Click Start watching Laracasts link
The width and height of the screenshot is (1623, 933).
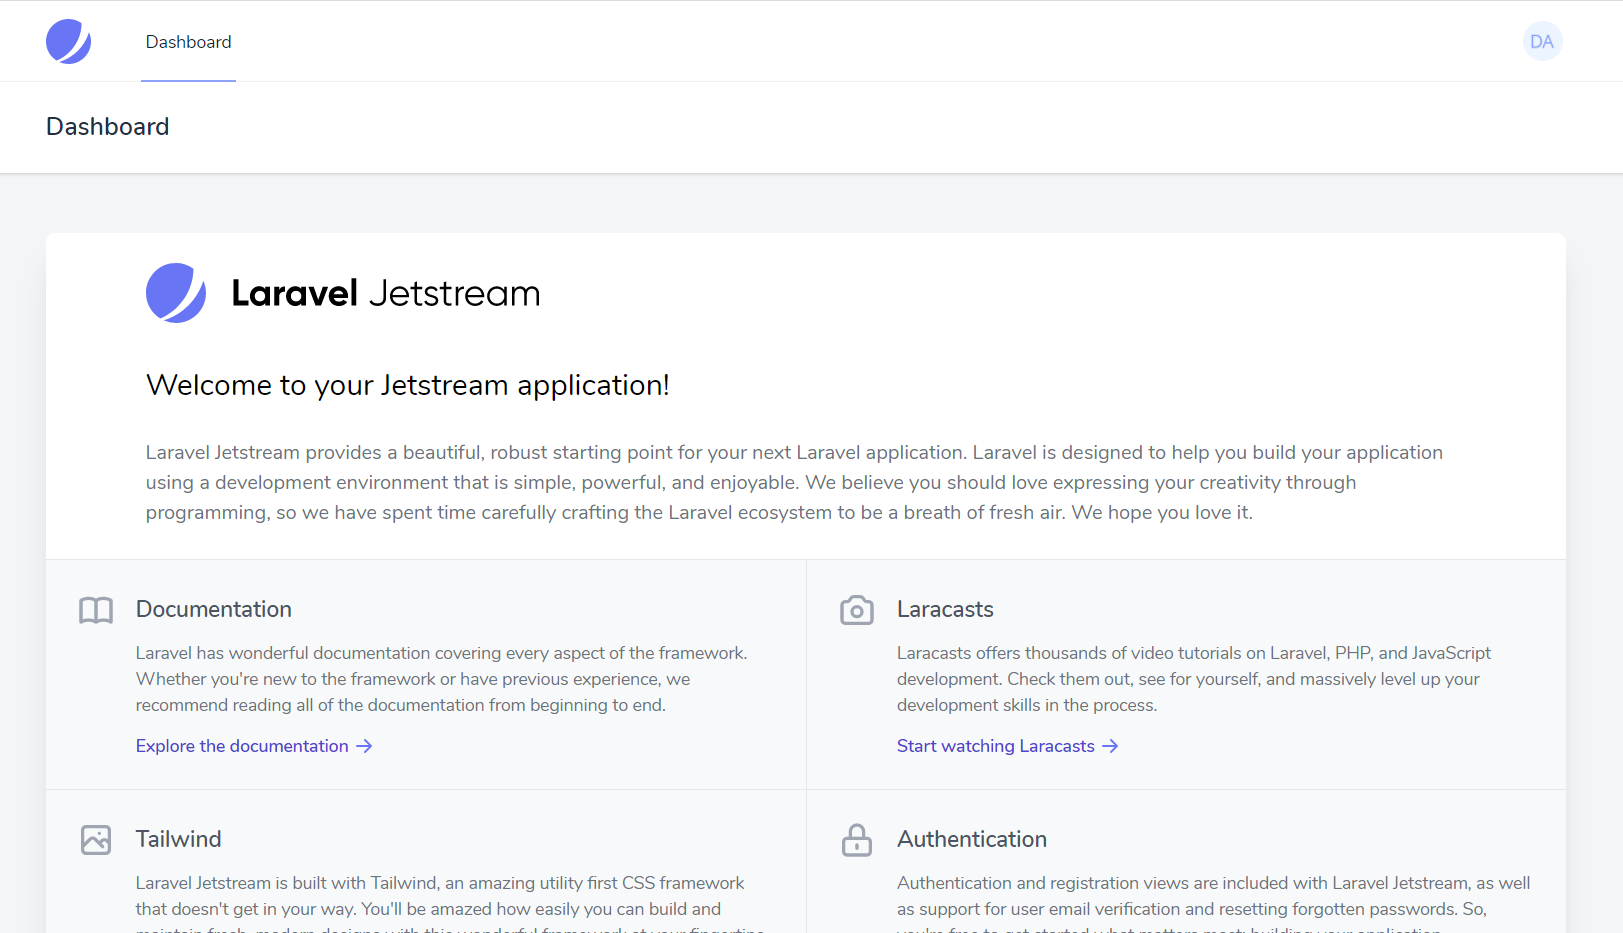1007,746
